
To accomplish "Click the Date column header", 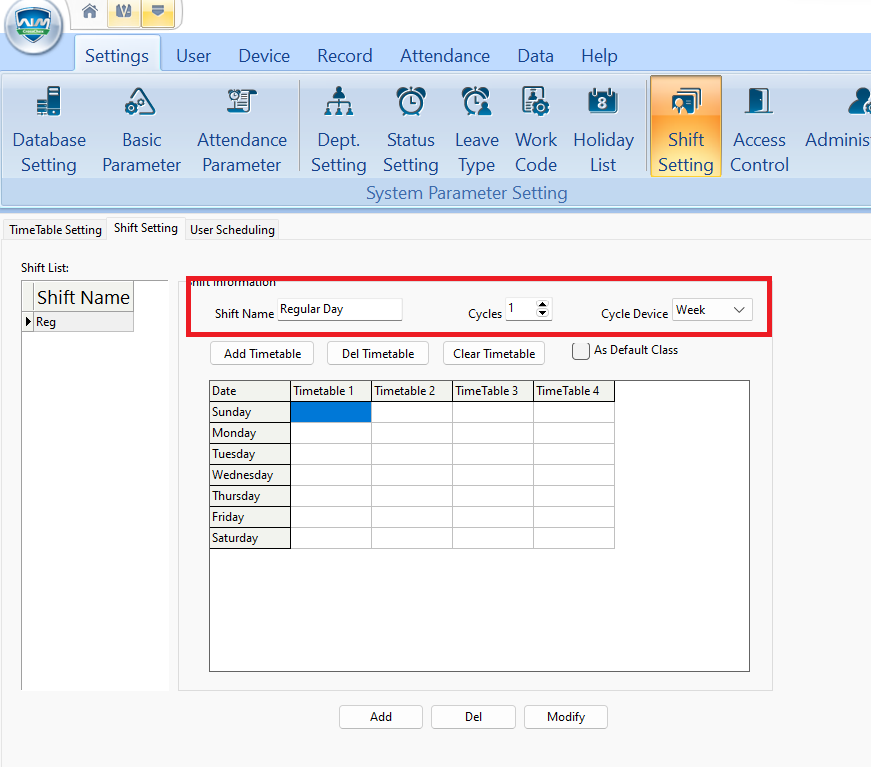I will click(x=250, y=391).
